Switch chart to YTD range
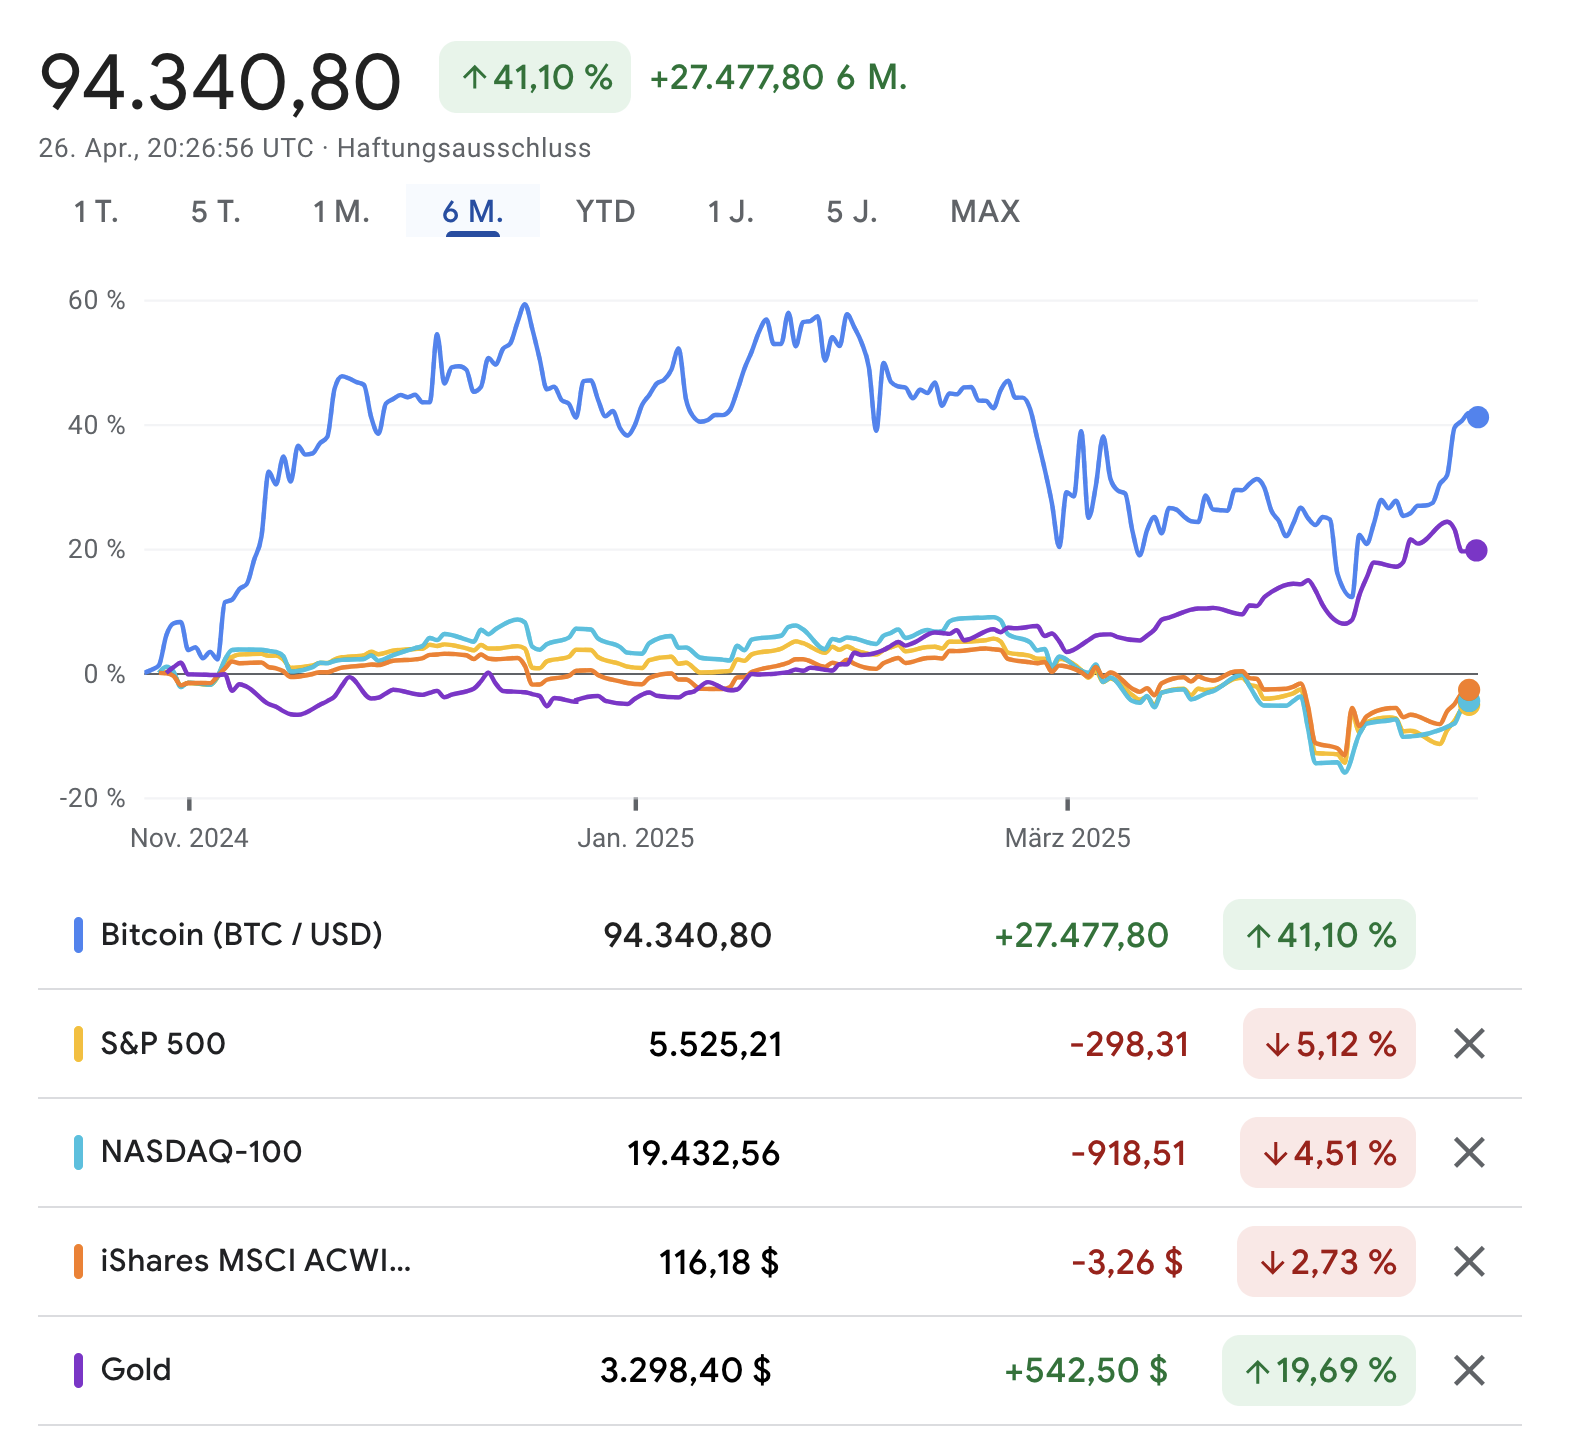This screenshot has width=1574, height=1454. tap(605, 212)
